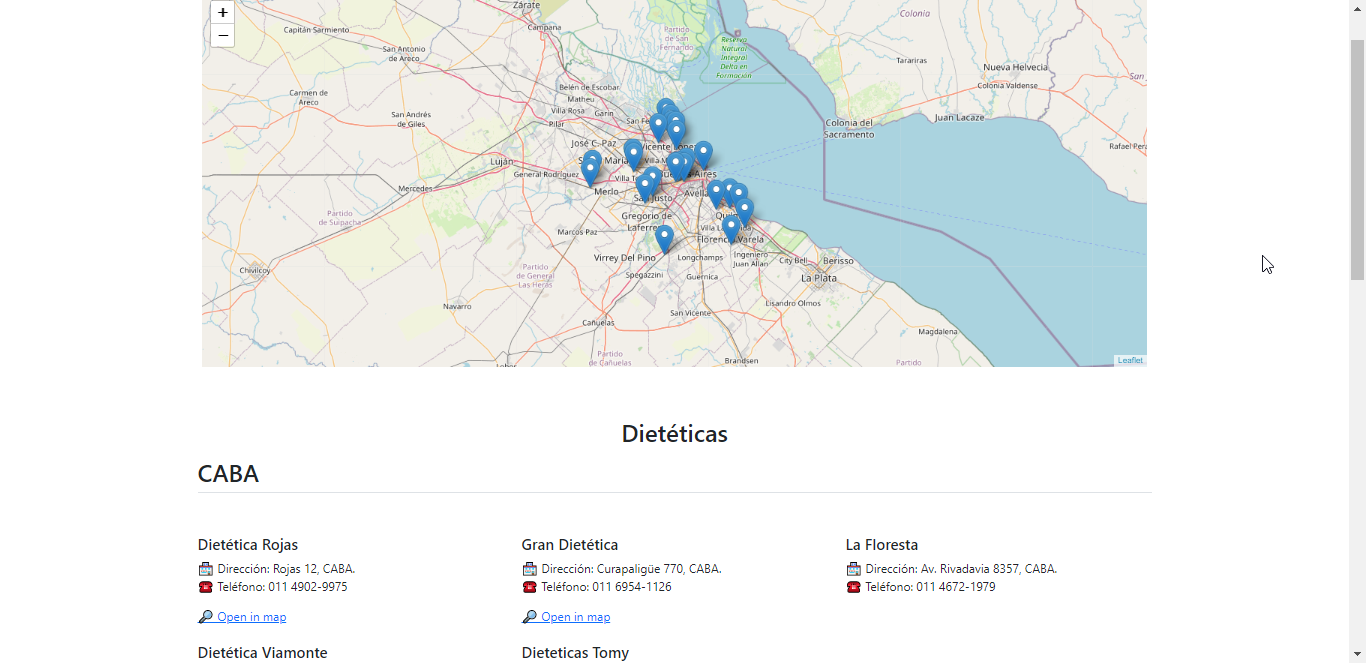
Task: Click the address Rojas 12, CABA
Action: point(314,569)
